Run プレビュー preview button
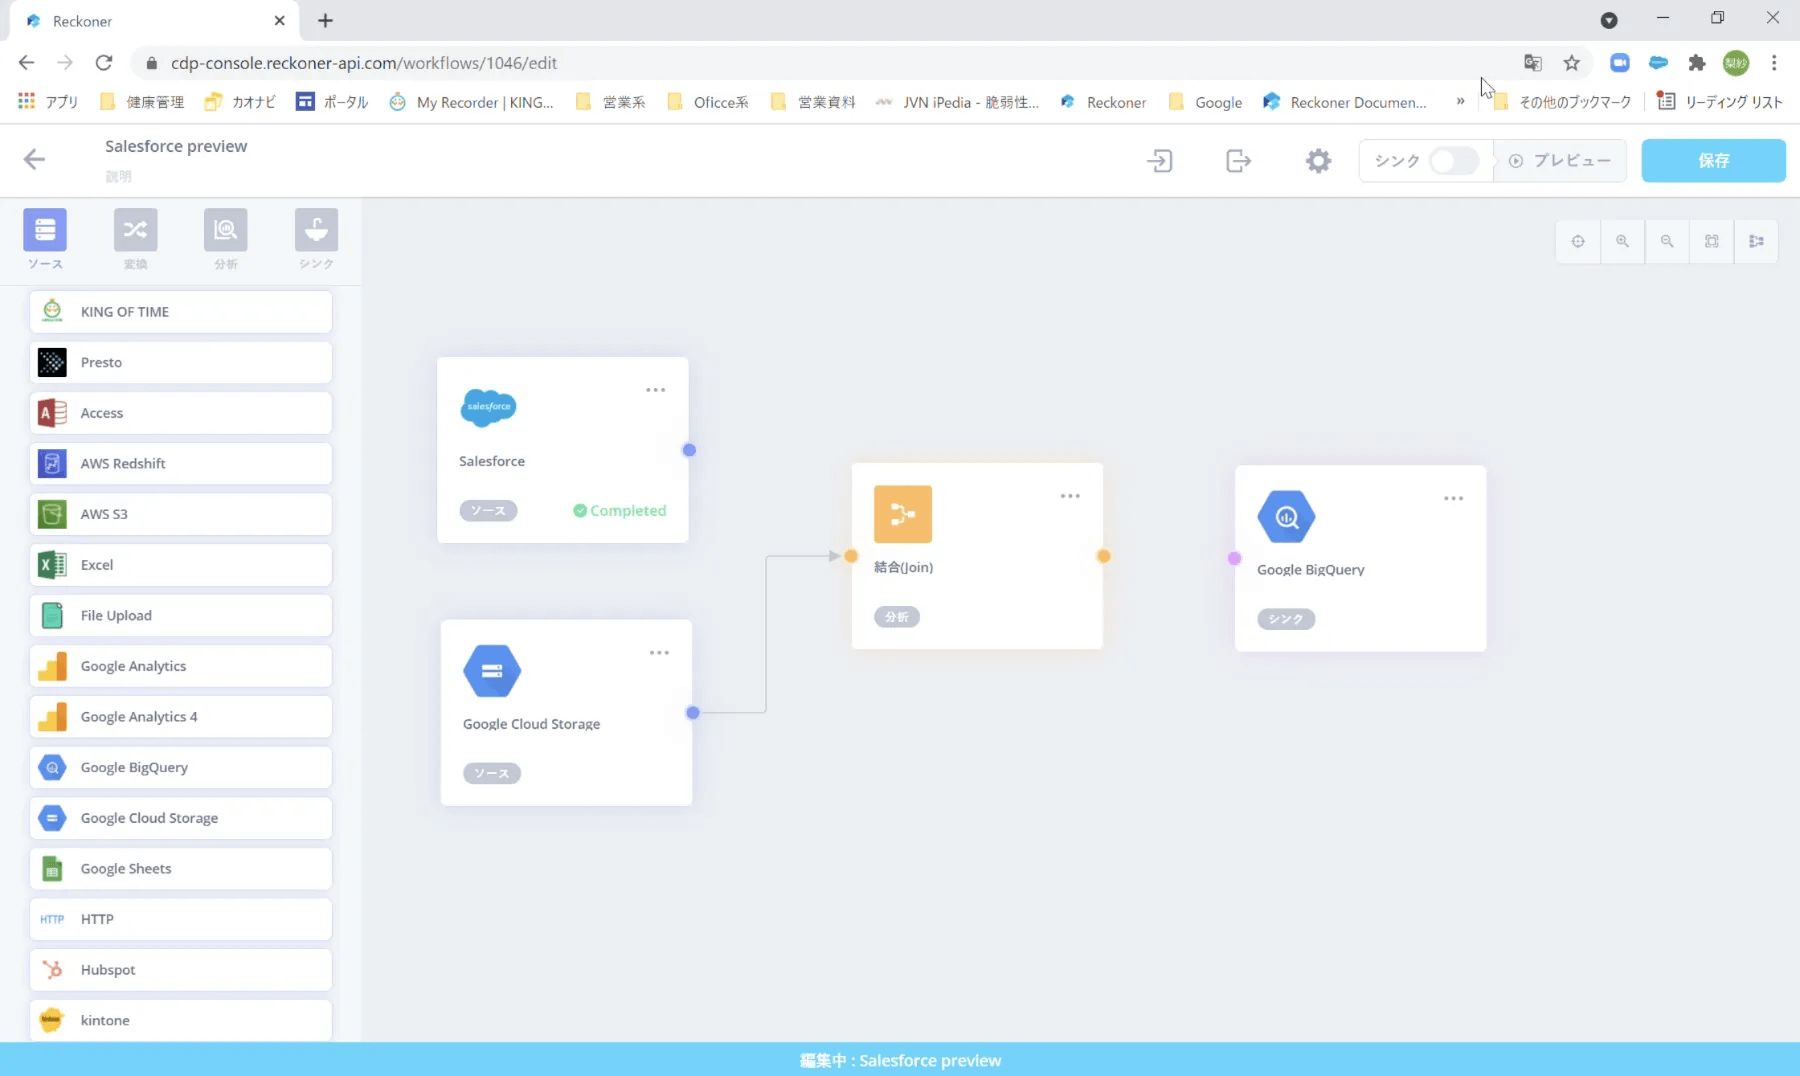This screenshot has width=1800, height=1076. click(1560, 161)
